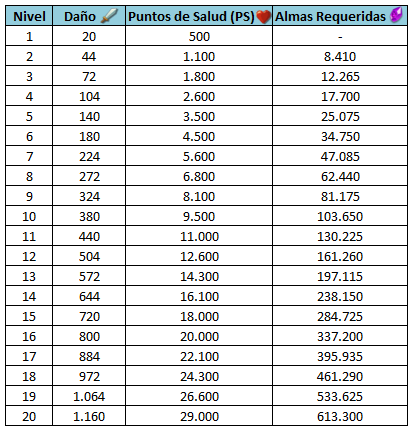Select the health cell 18.000
The image size is (413, 433).
point(199,316)
